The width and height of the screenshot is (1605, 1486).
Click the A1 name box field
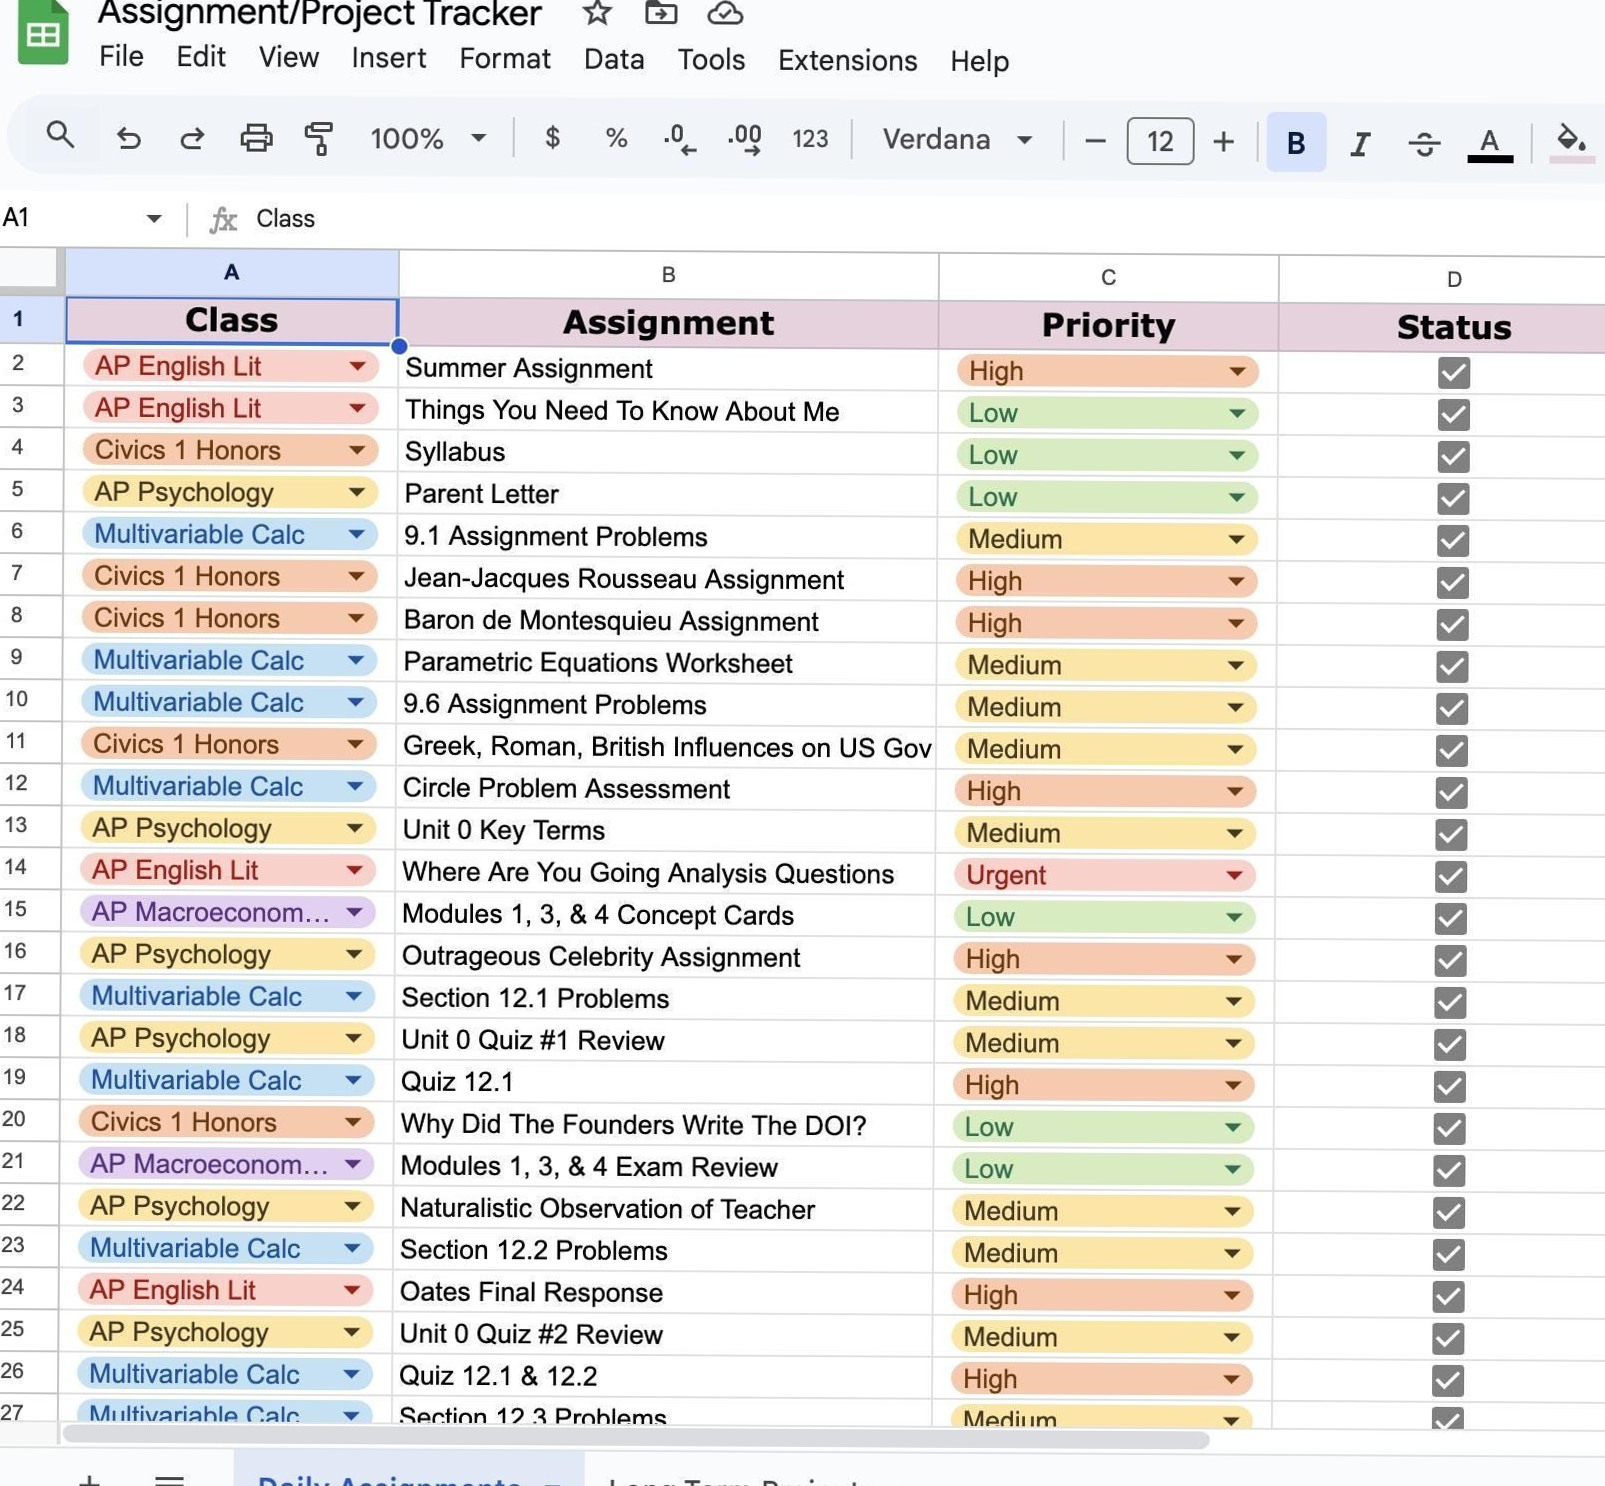(70, 217)
